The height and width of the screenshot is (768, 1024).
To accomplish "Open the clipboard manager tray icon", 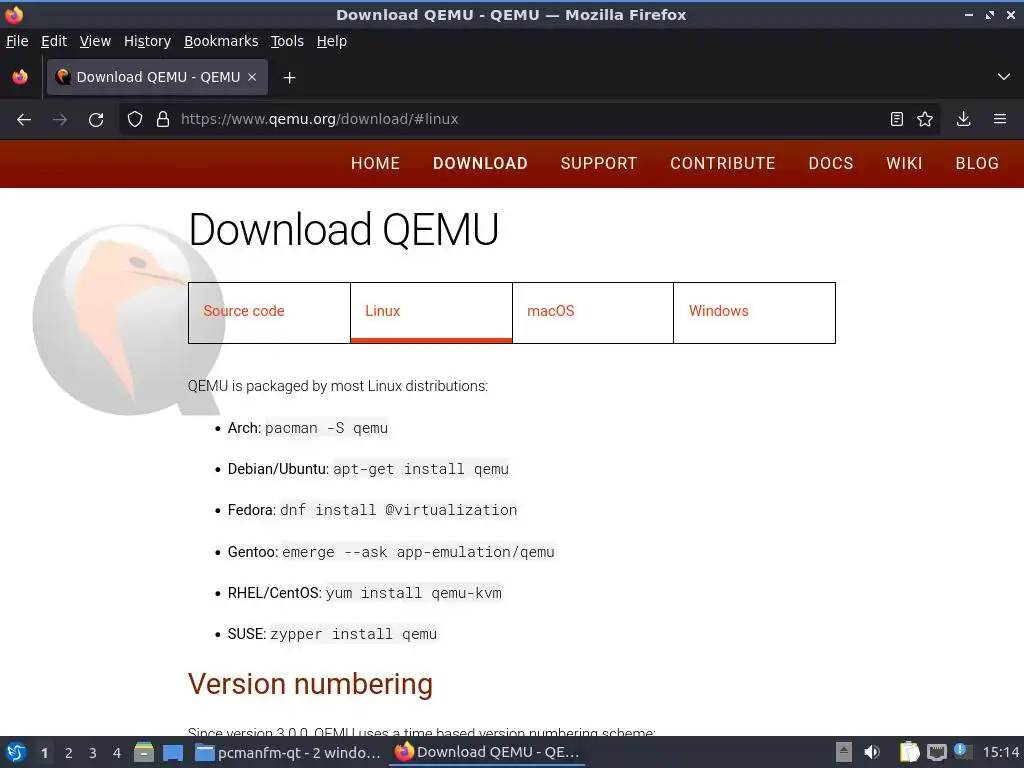I will (x=910, y=752).
